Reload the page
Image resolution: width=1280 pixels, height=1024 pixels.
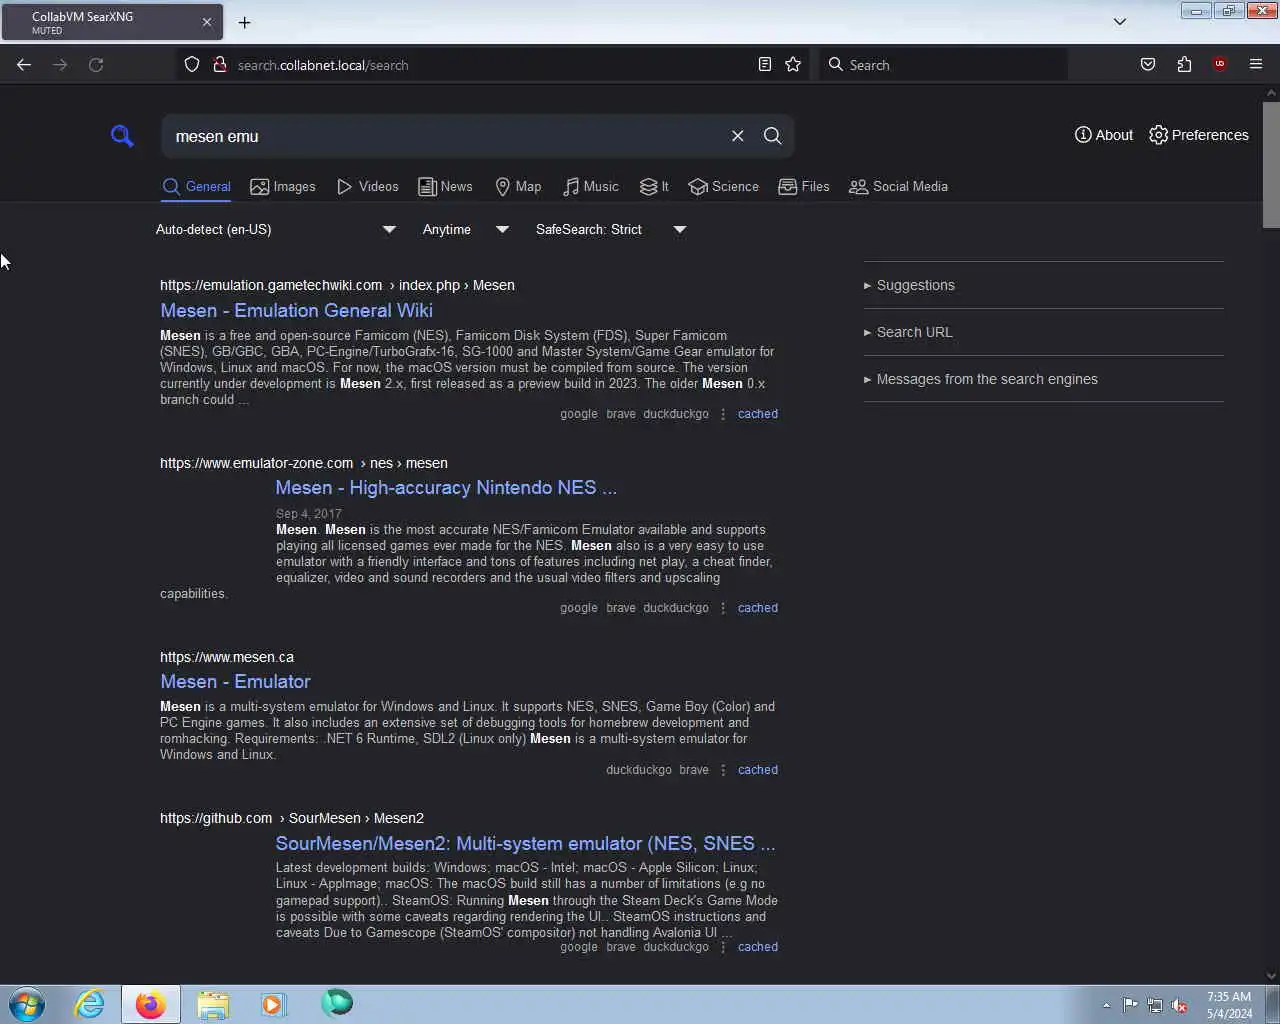pyautogui.click(x=96, y=65)
